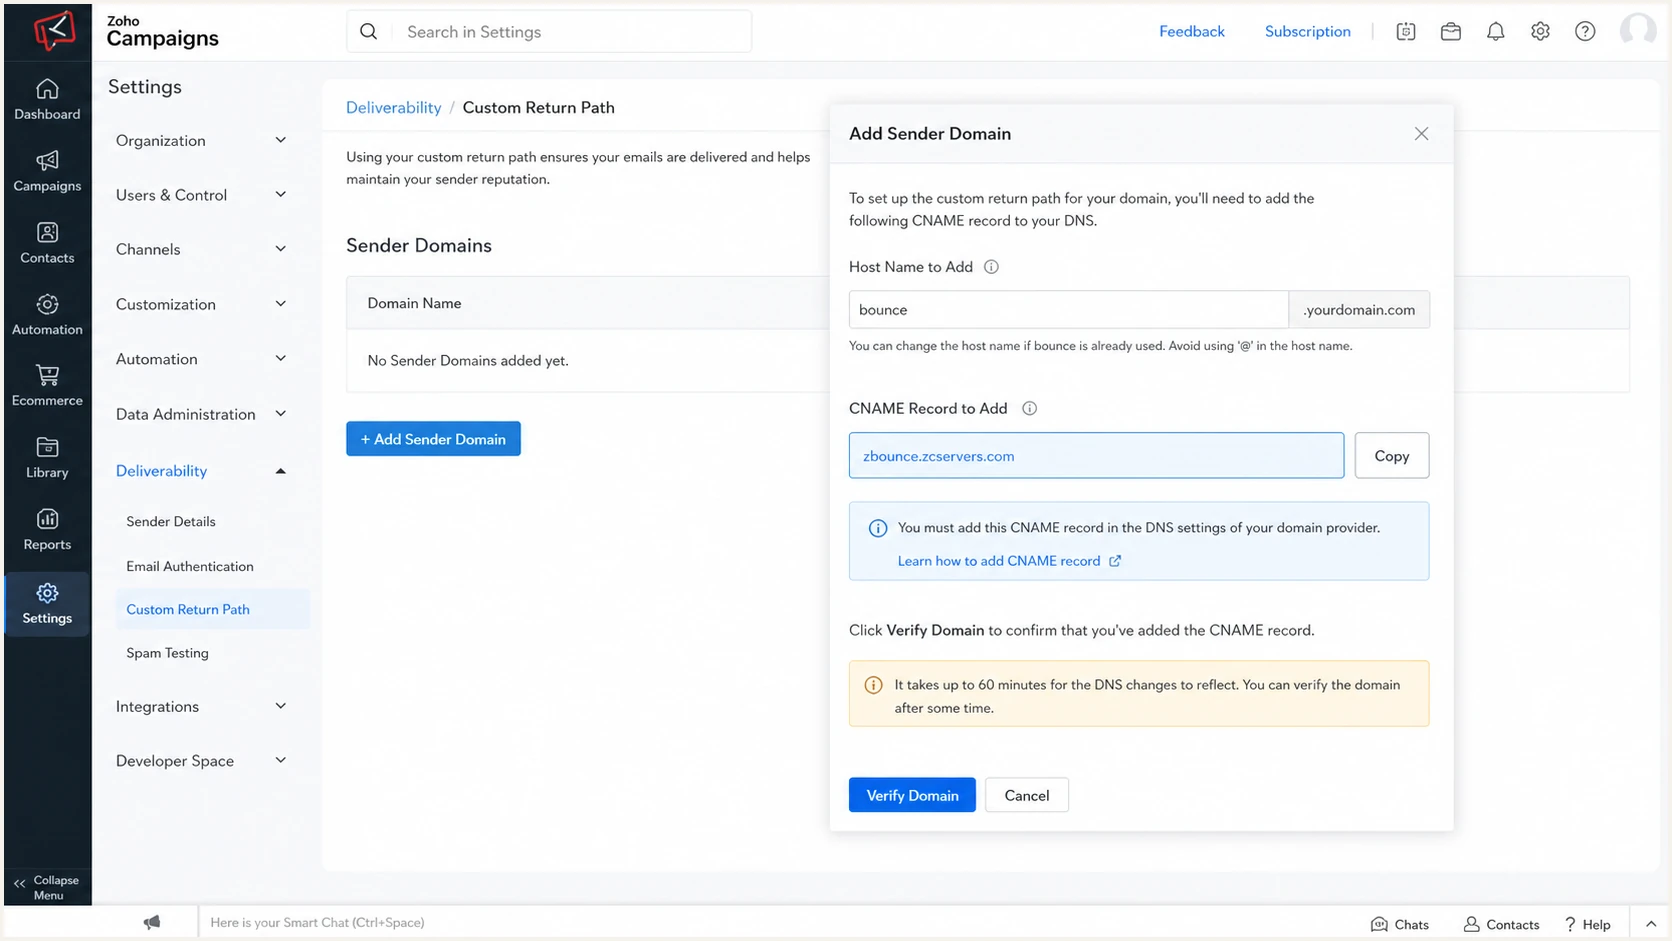The width and height of the screenshot is (1672, 941).
Task: Open the briefcase icon in top bar
Action: tap(1451, 32)
